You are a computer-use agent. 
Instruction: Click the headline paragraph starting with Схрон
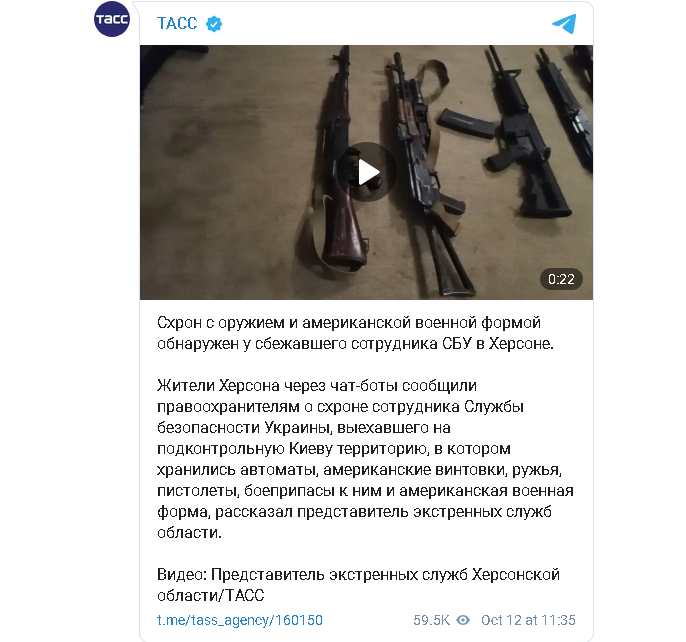[355, 333]
